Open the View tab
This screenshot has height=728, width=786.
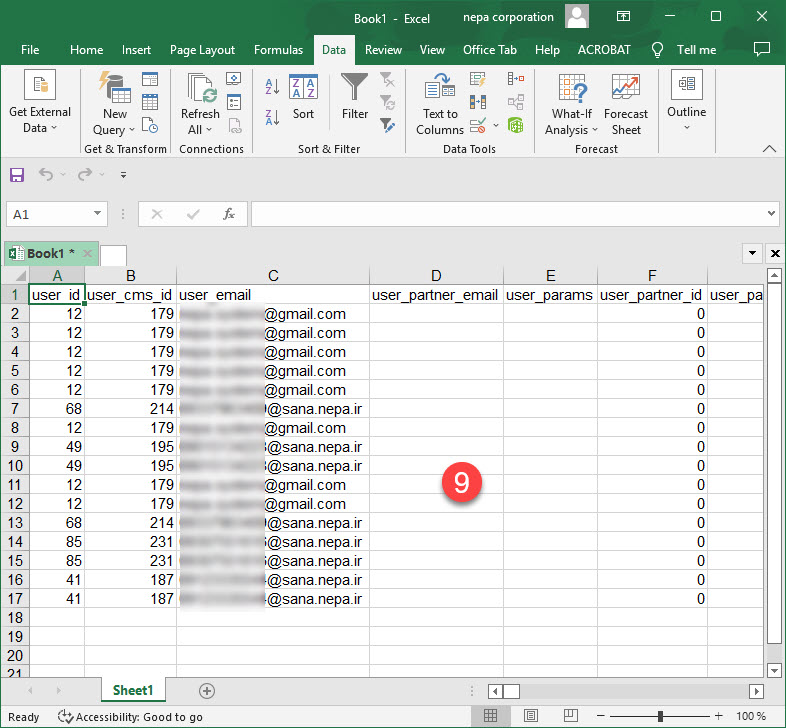432,50
